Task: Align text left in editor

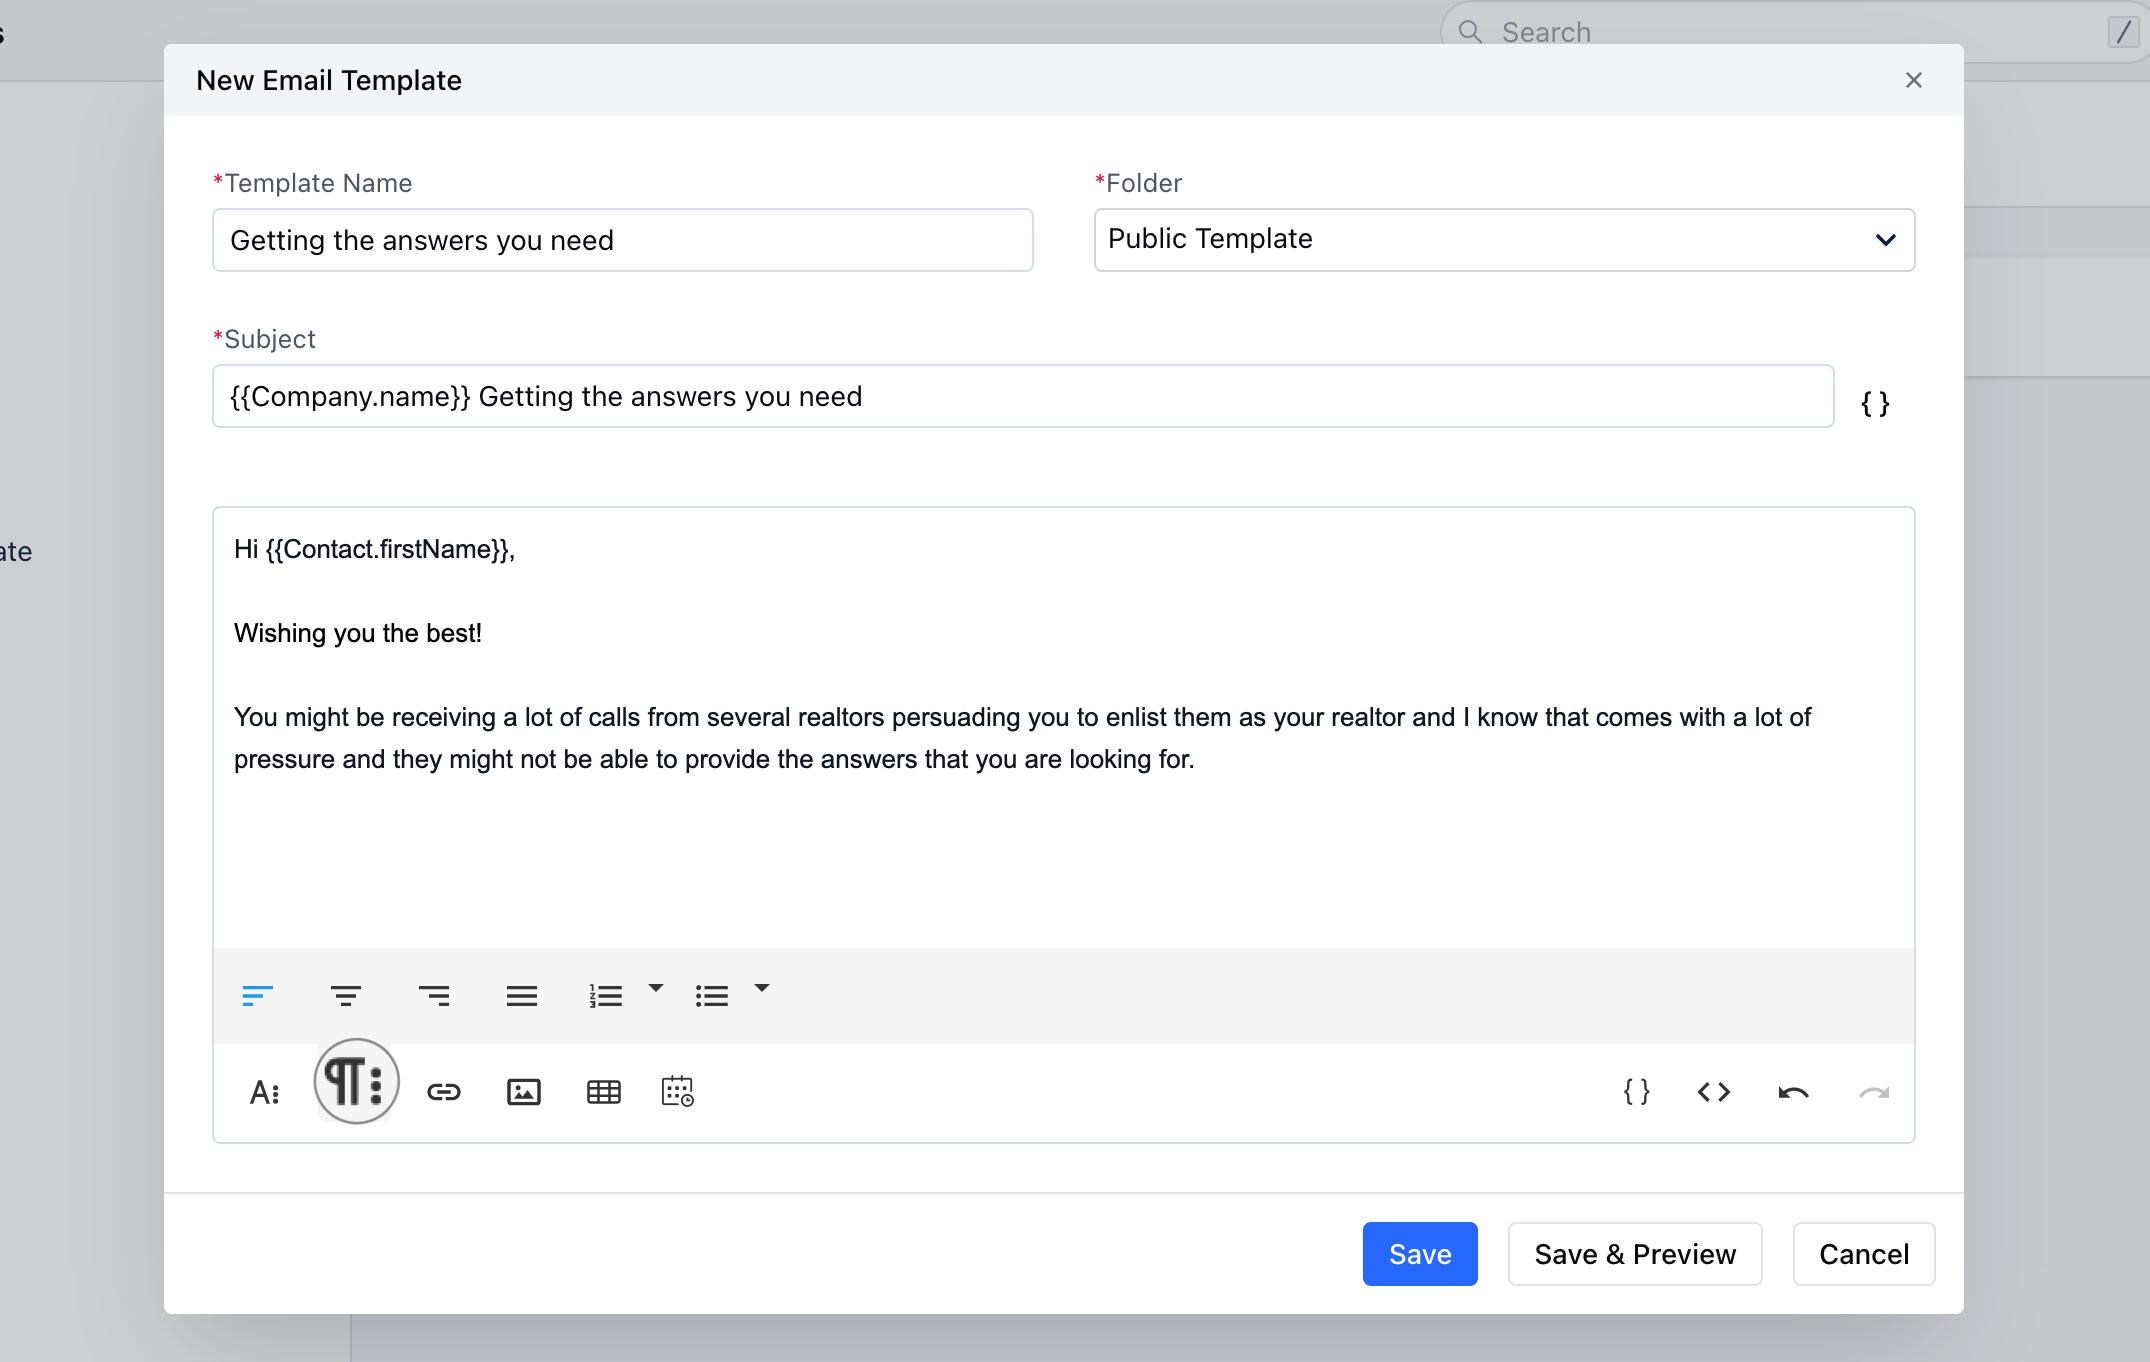Action: click(257, 996)
